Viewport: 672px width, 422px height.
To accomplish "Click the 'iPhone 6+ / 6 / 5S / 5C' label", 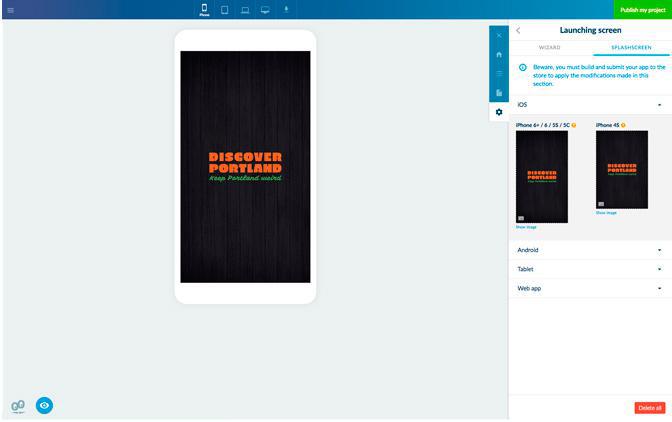I will (543, 126).
